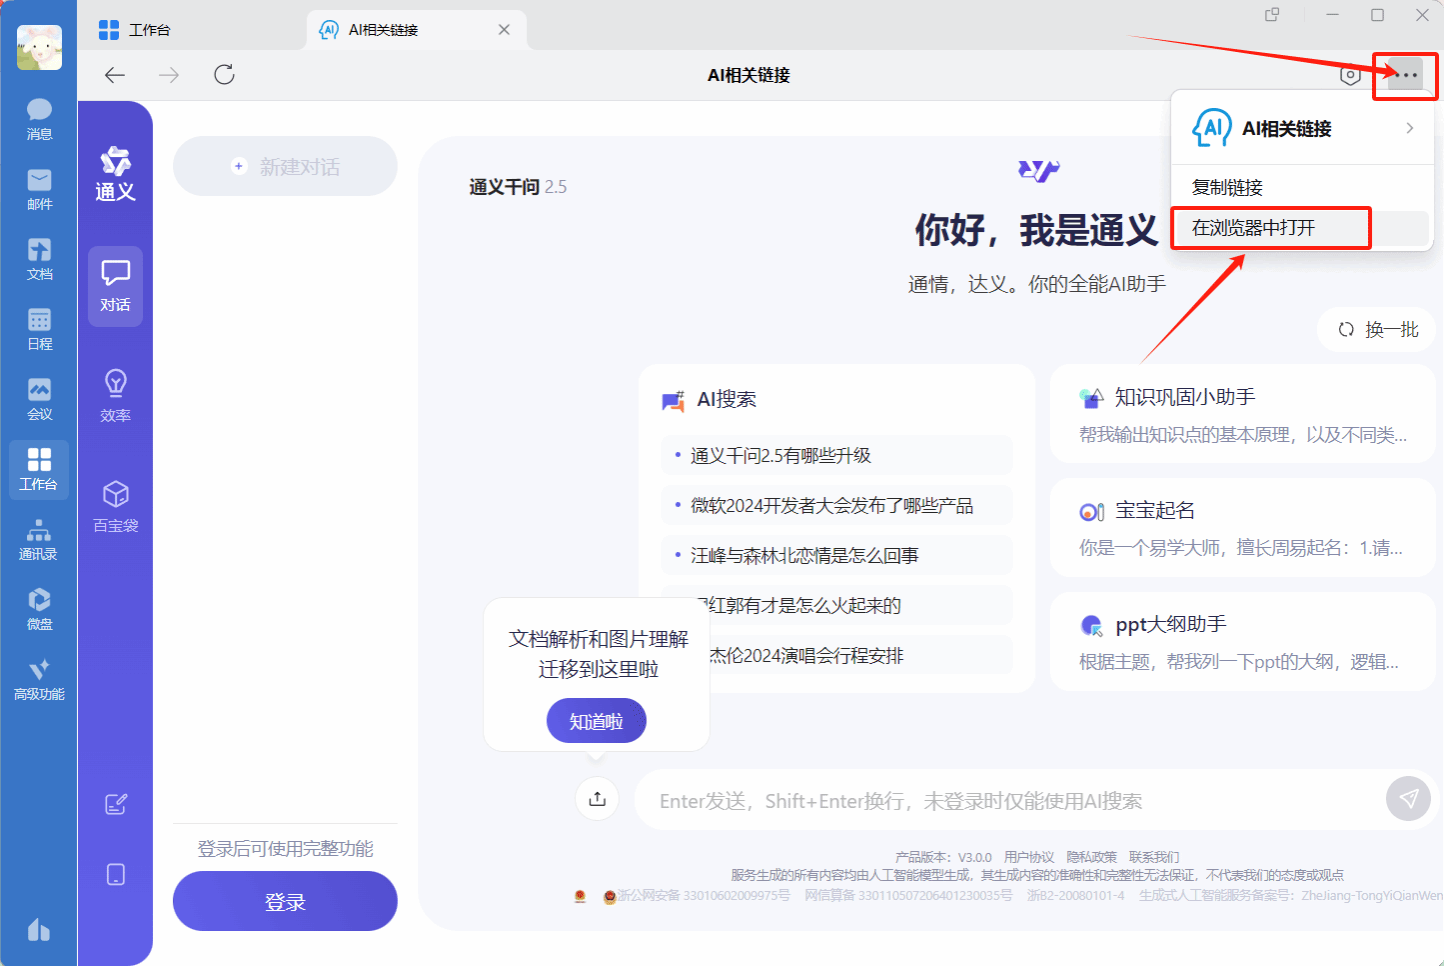Image resolution: width=1444 pixels, height=966 pixels.
Task: Open the 会议 meeting icon
Action: [x=39, y=399]
